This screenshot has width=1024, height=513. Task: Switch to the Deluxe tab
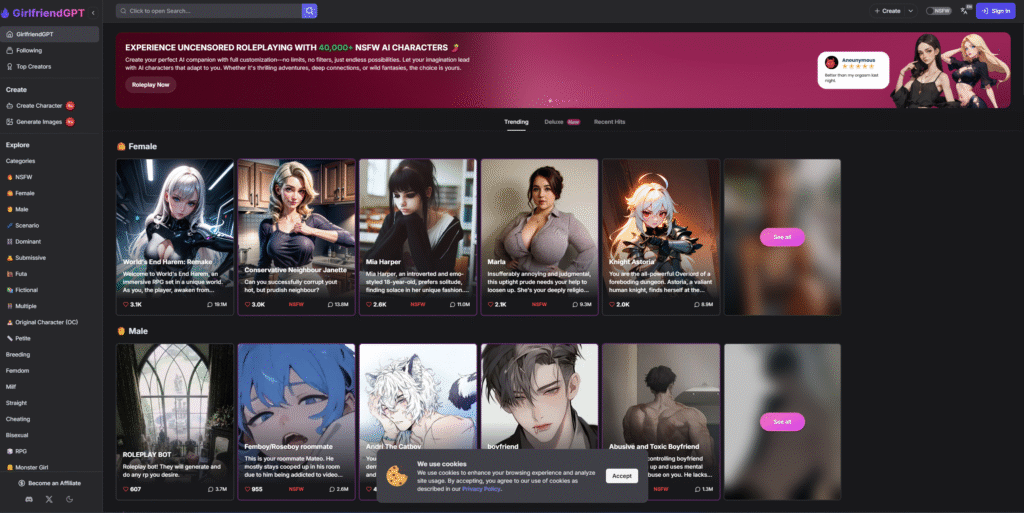(x=562, y=122)
